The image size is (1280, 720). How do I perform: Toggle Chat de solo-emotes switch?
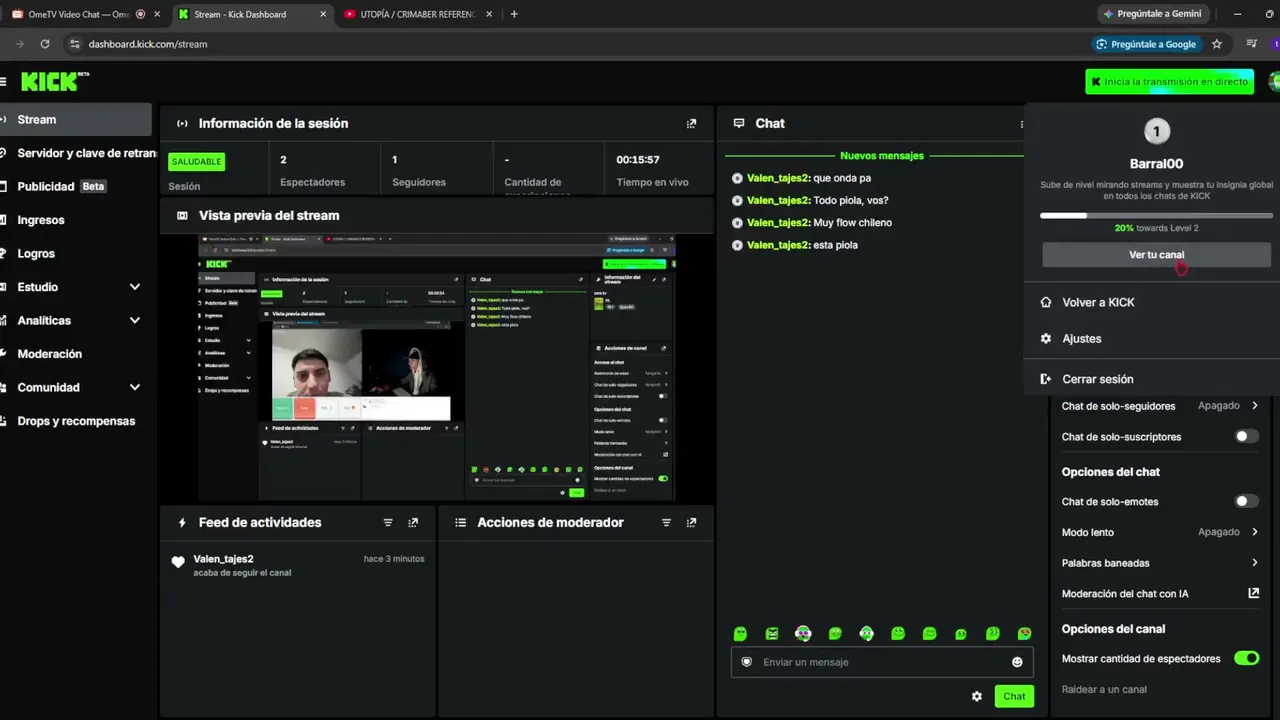1246,501
